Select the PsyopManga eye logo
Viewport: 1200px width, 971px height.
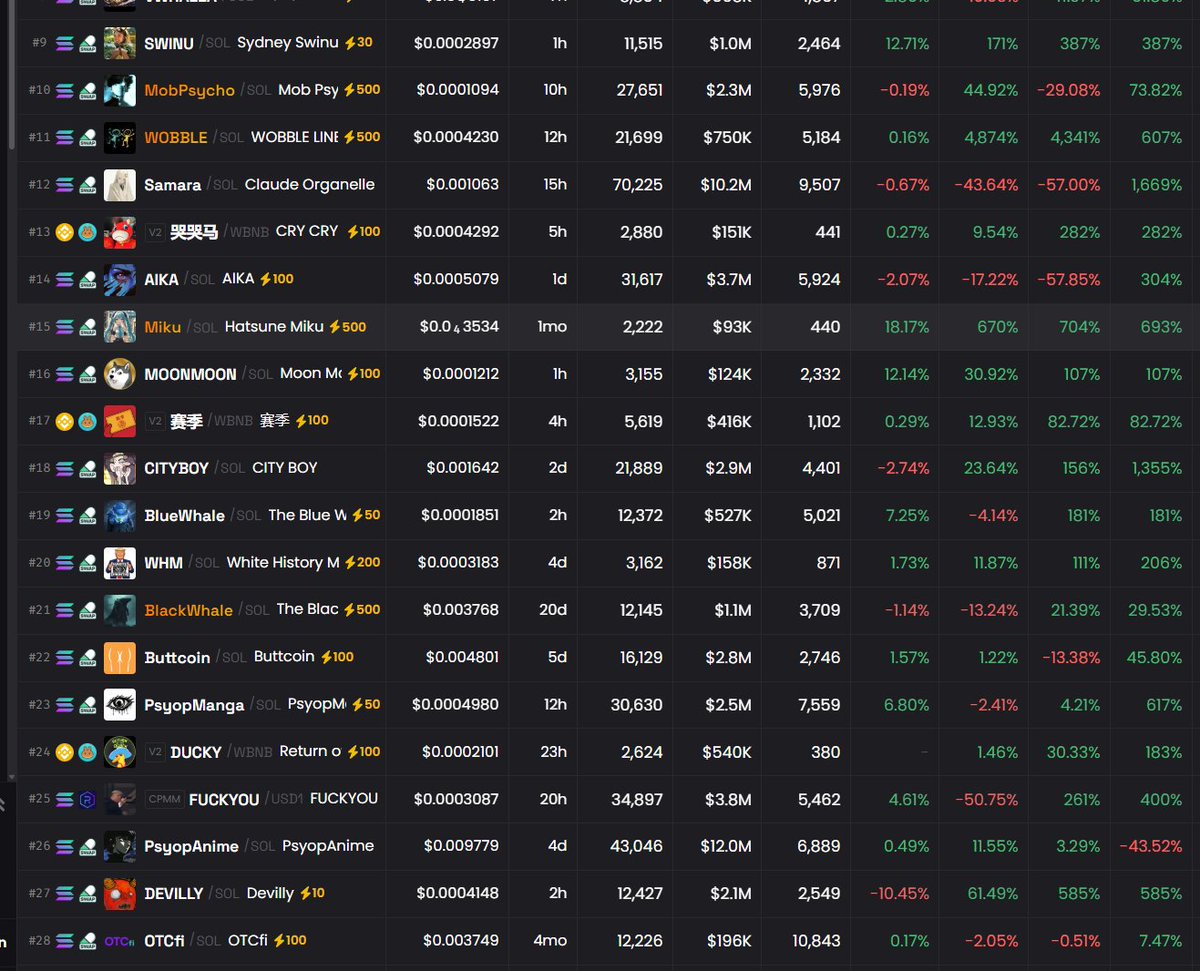tap(120, 705)
